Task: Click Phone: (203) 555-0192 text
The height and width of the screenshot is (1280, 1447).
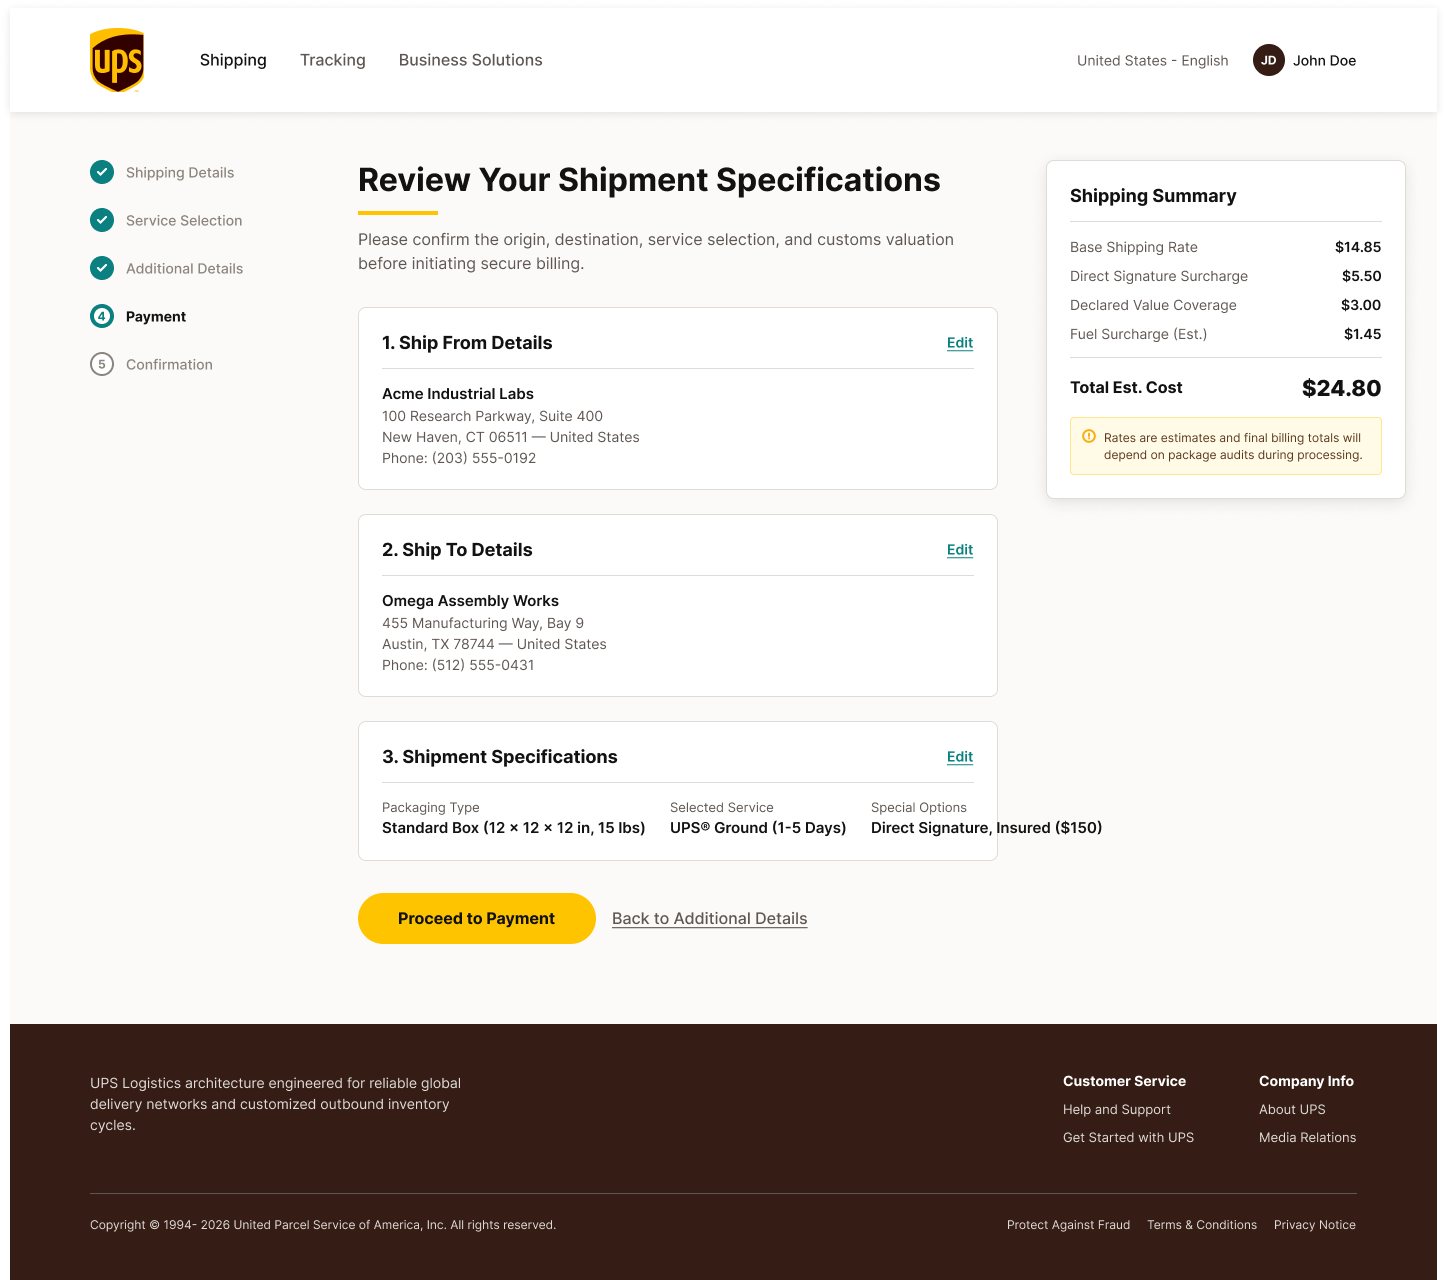Action: pos(459,457)
